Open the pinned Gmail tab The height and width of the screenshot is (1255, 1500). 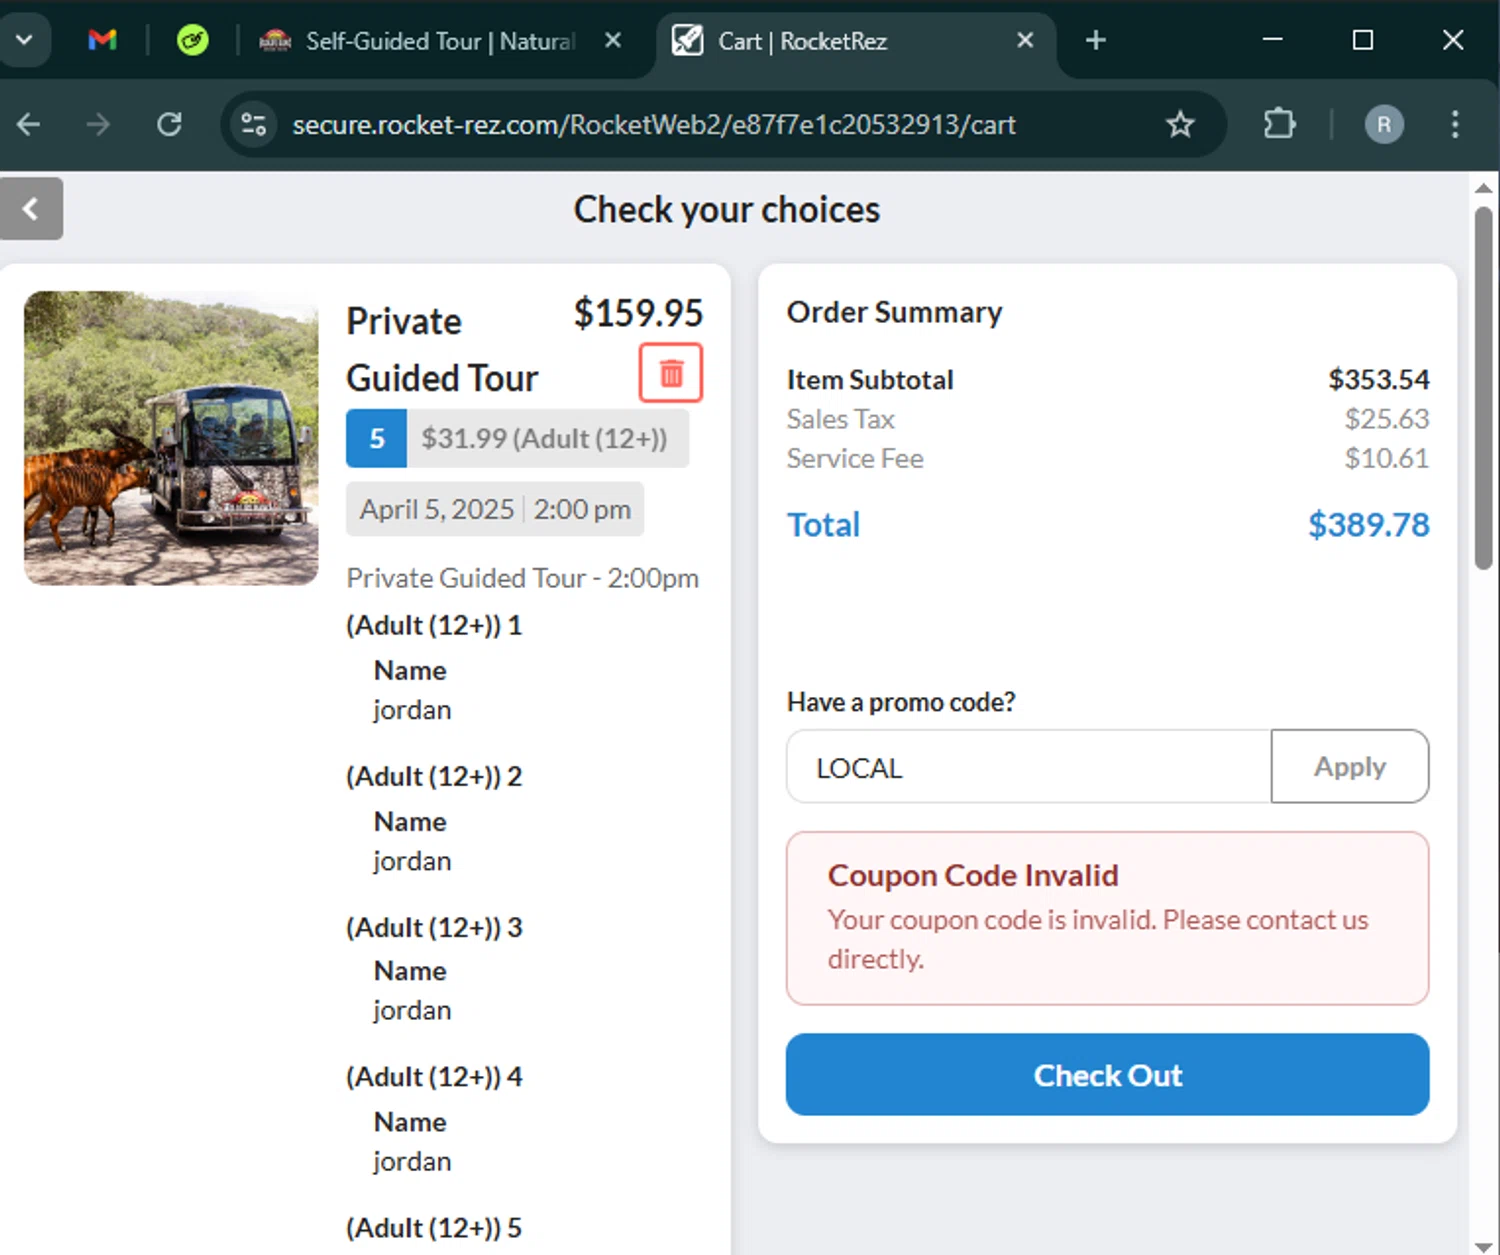tap(102, 40)
